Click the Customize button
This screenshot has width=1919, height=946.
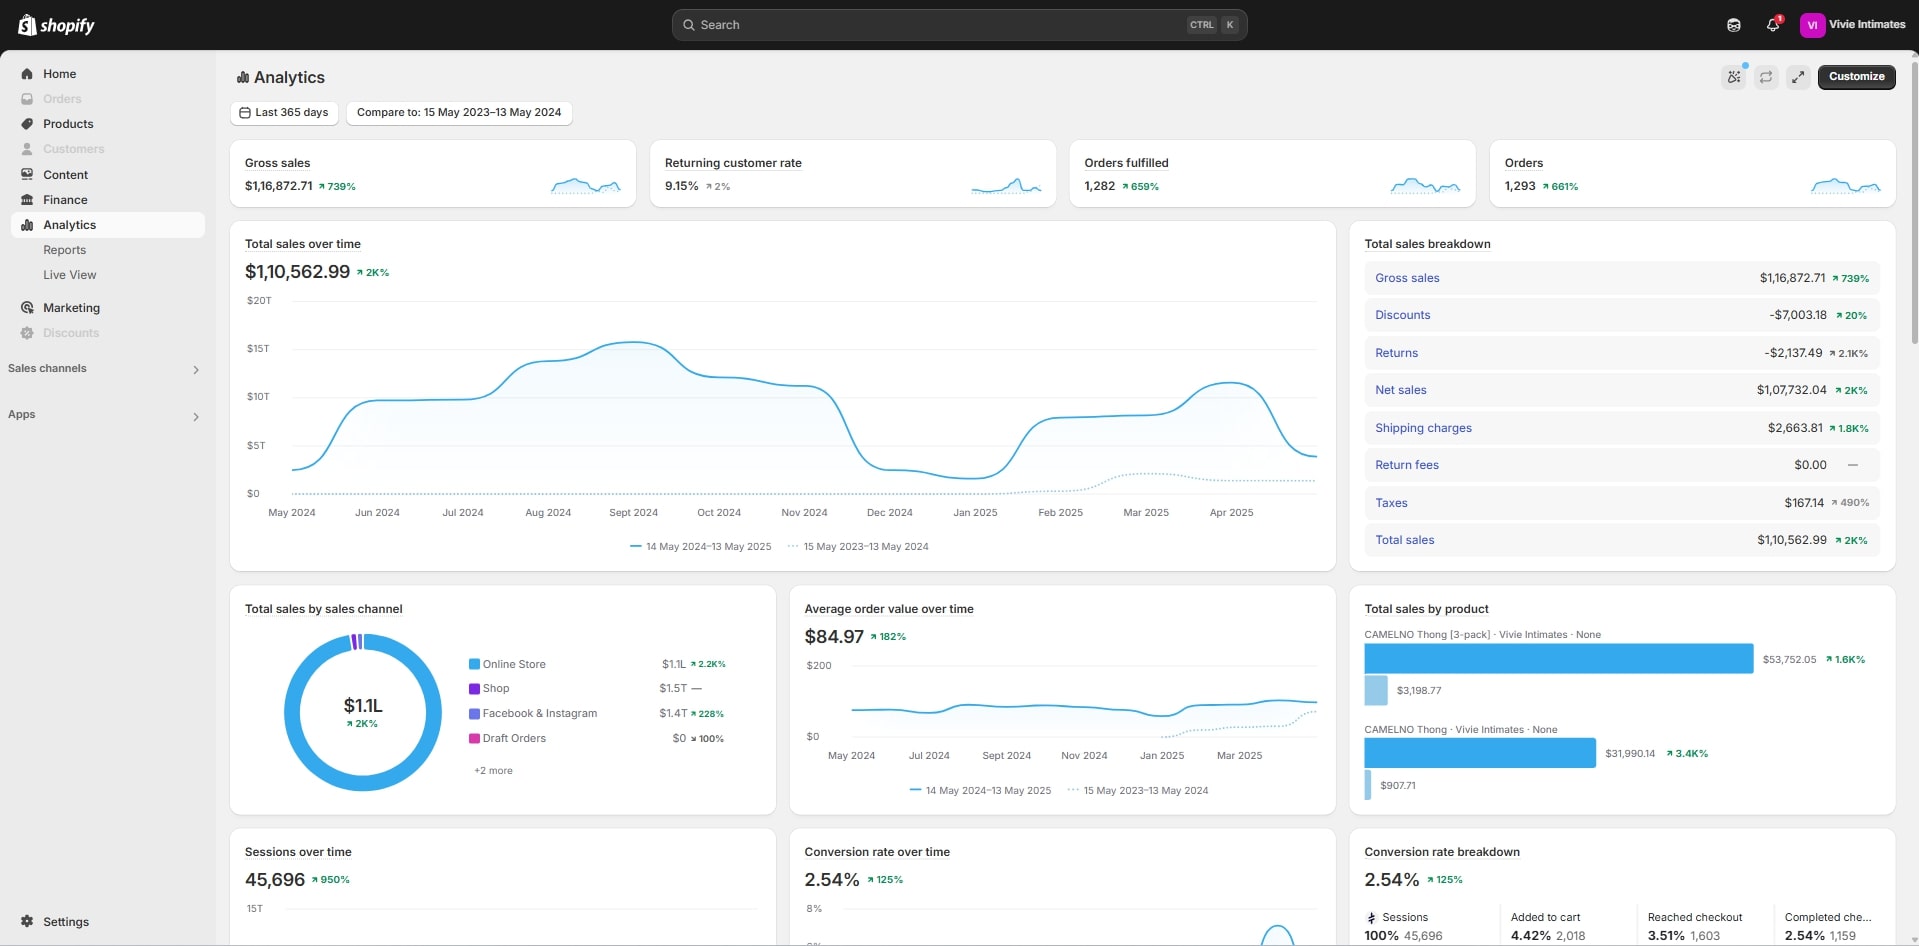tap(1856, 77)
